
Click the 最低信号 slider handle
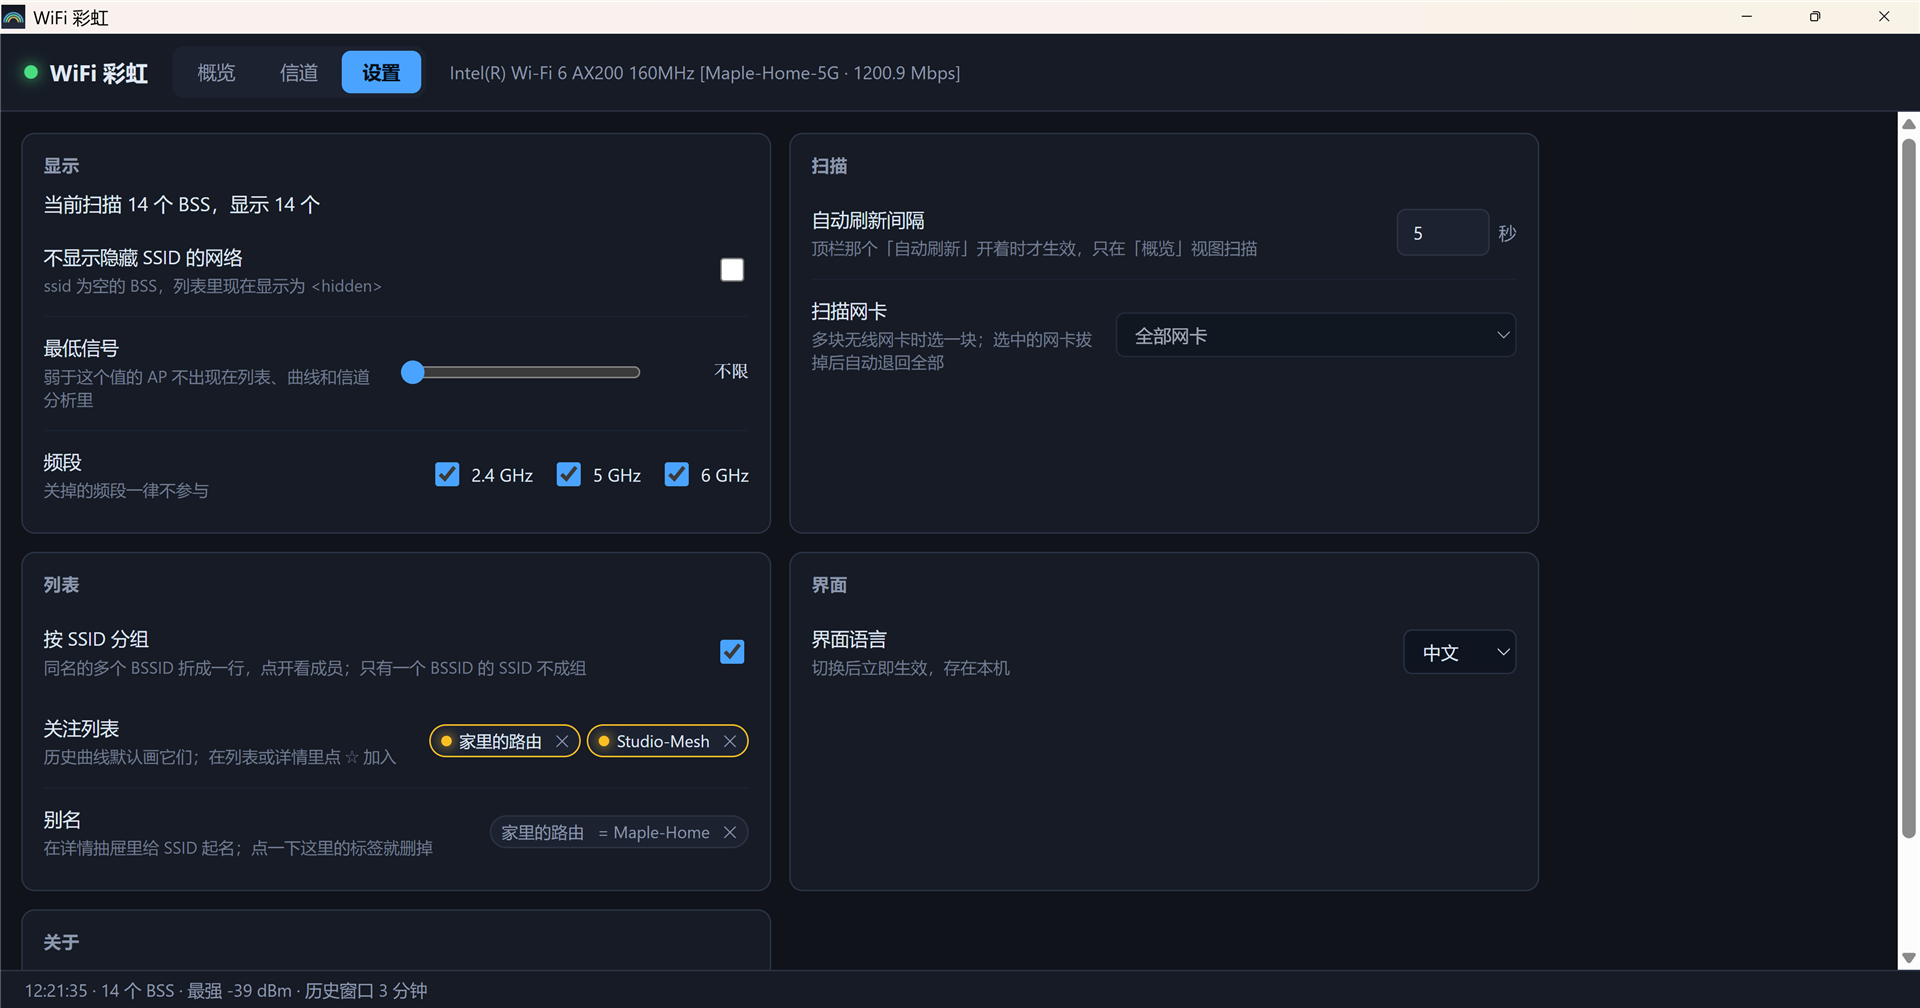click(x=413, y=372)
